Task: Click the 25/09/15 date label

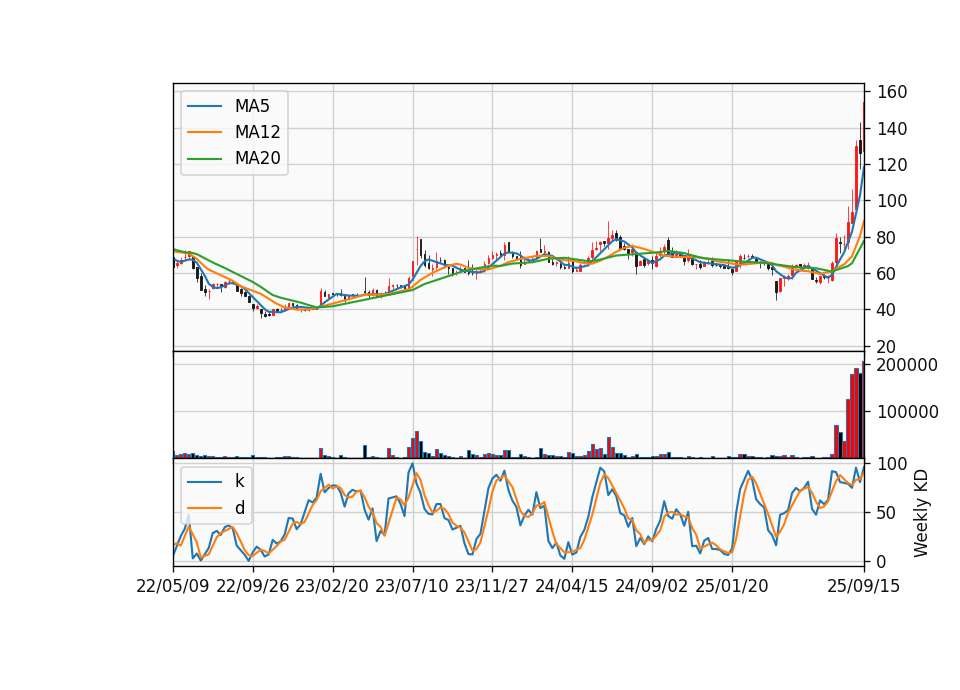Action: [864, 586]
